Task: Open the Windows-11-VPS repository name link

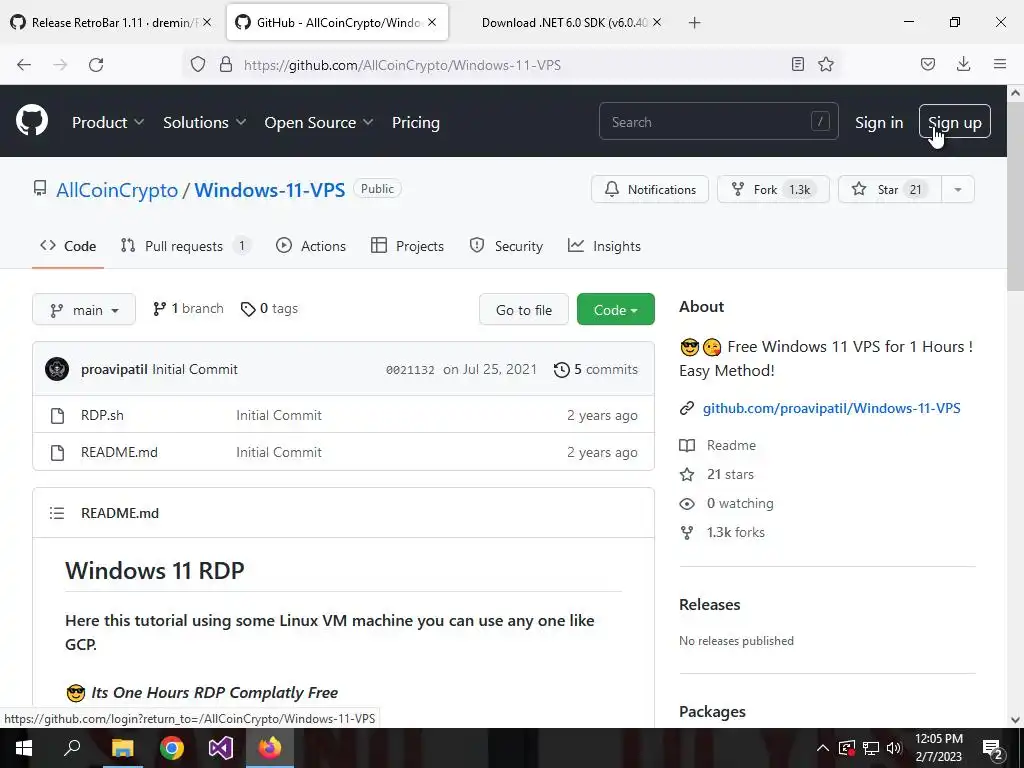Action: (270, 190)
